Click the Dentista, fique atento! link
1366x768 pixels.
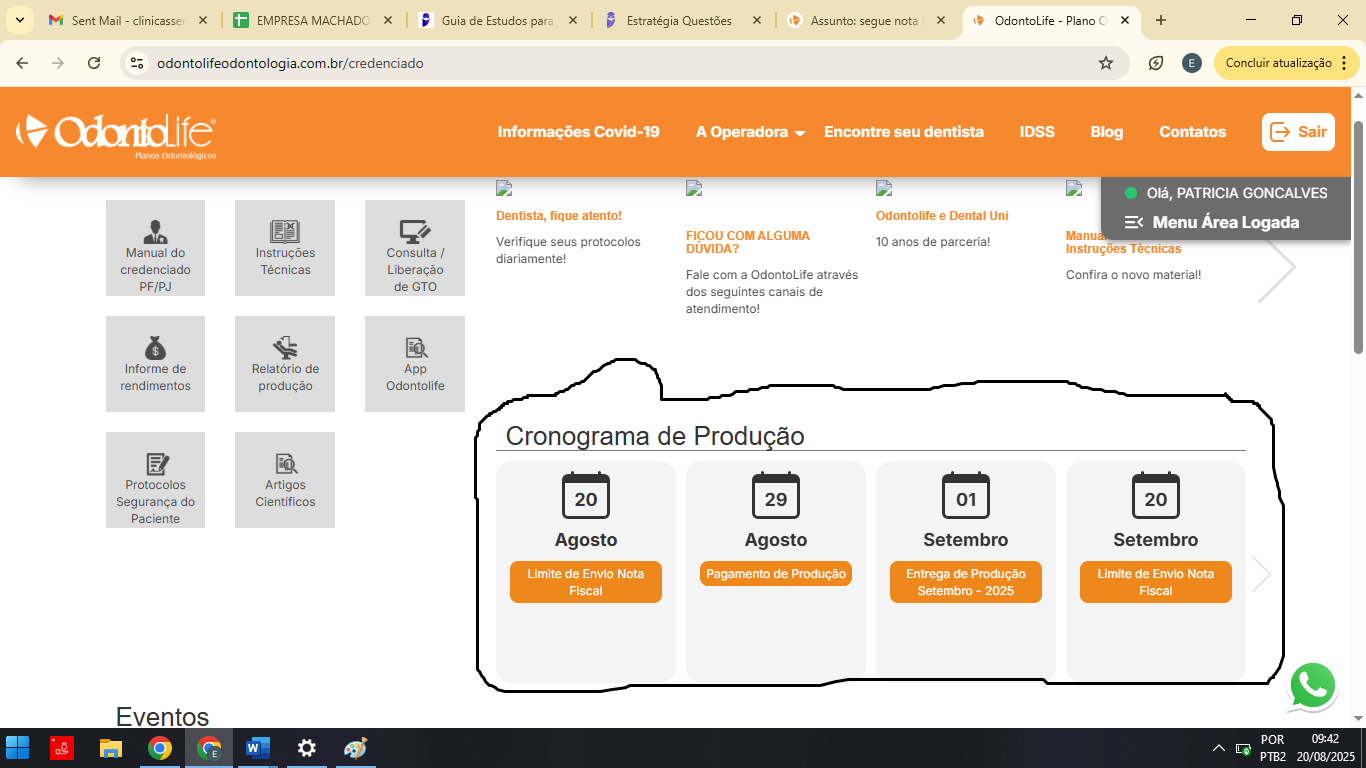coord(558,216)
